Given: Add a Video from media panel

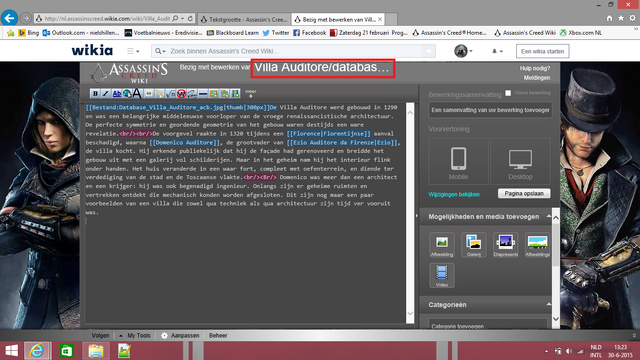Looking at the screenshot, I should coord(442,276).
